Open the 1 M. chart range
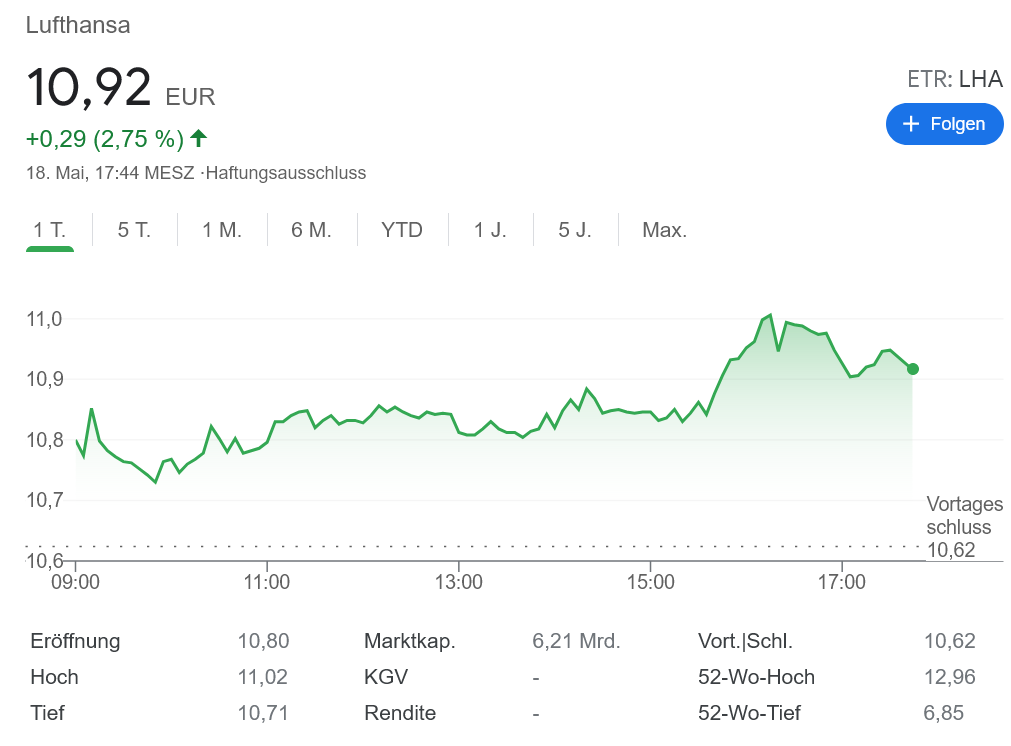Screen dimensions: 1011x746 tap(222, 230)
